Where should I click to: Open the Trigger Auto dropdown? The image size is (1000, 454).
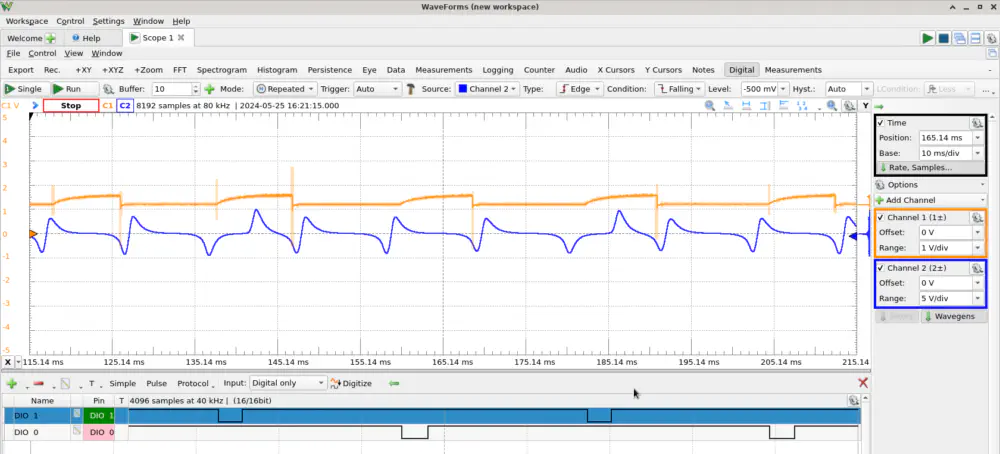pos(378,89)
